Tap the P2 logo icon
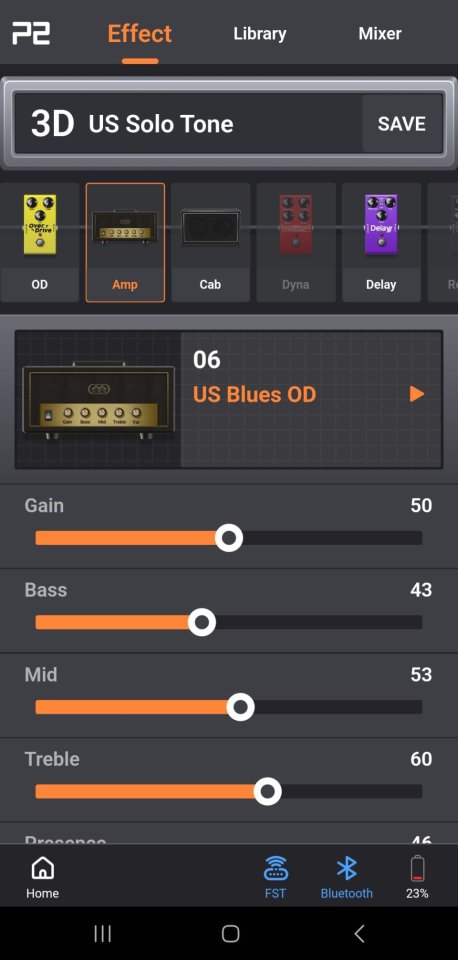This screenshot has height=960, width=458. (31, 33)
